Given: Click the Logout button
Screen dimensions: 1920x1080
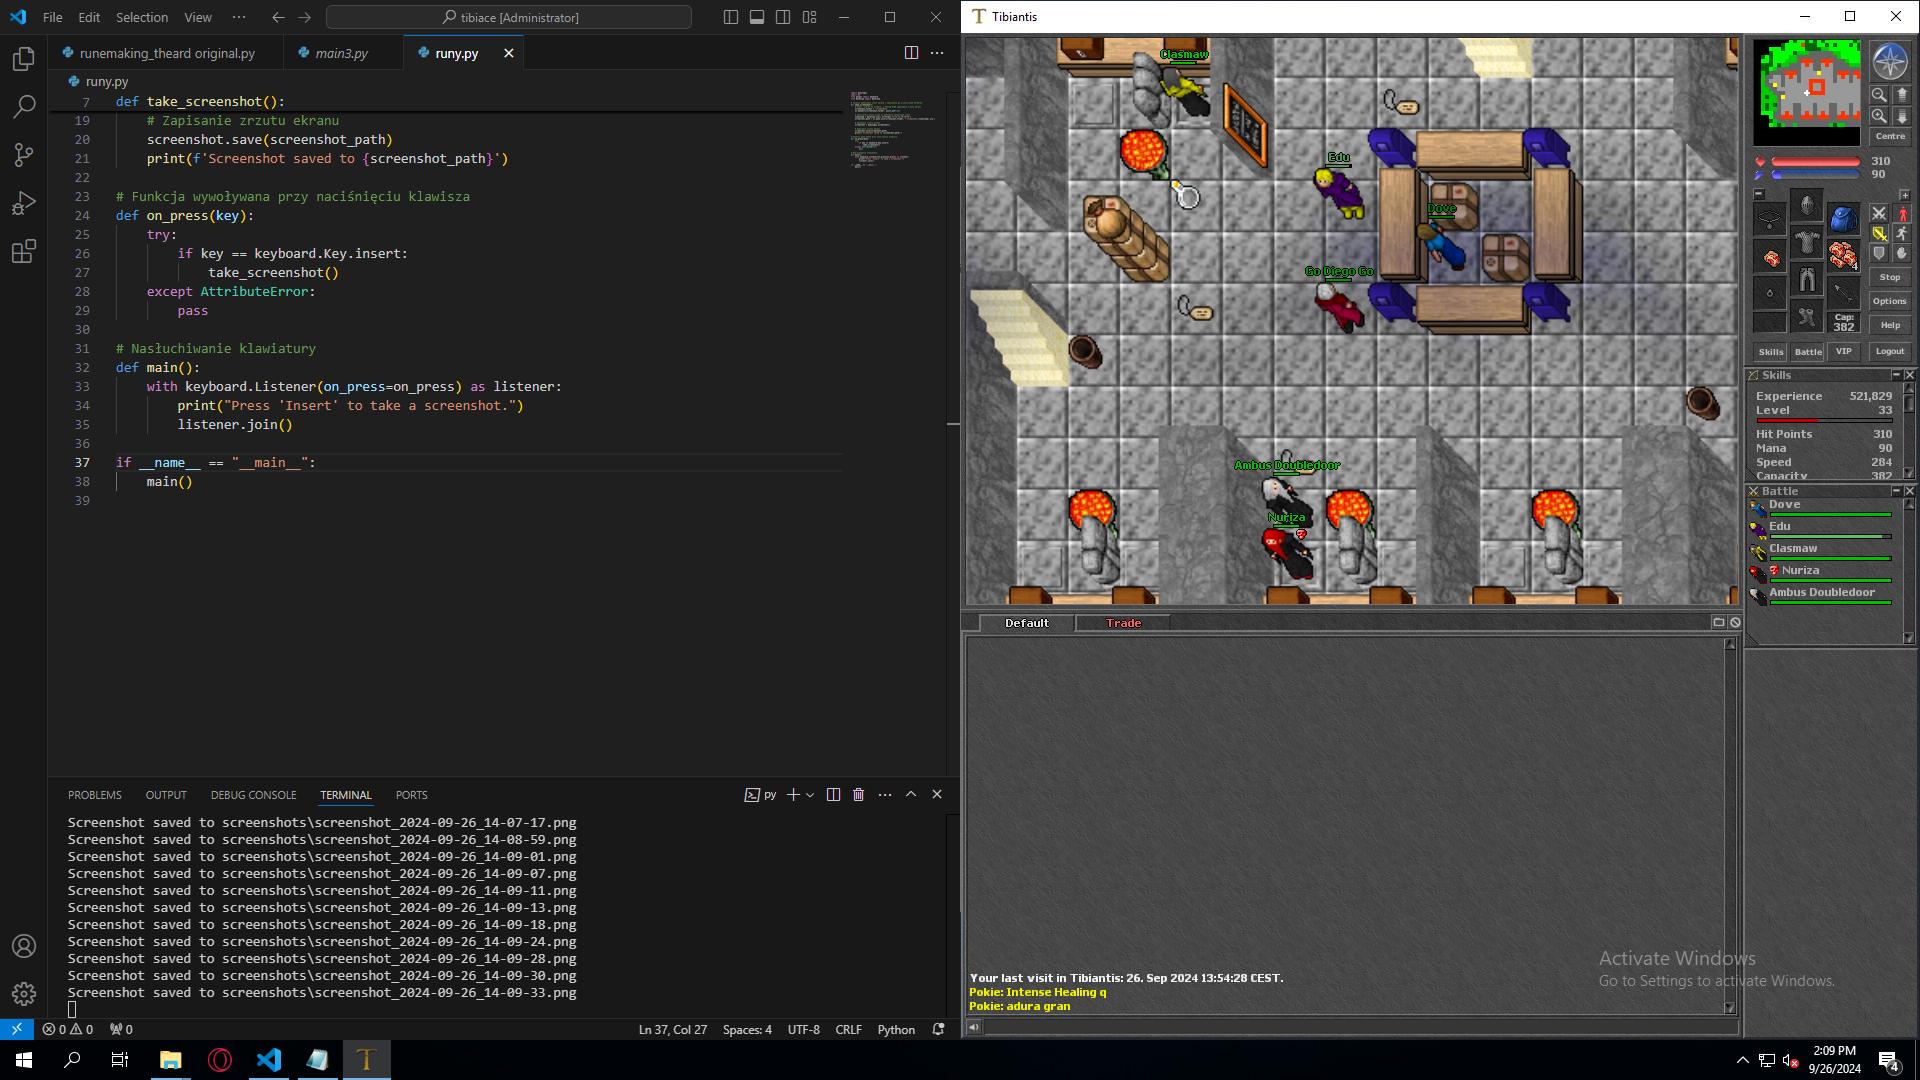Looking at the screenshot, I should [x=1890, y=351].
